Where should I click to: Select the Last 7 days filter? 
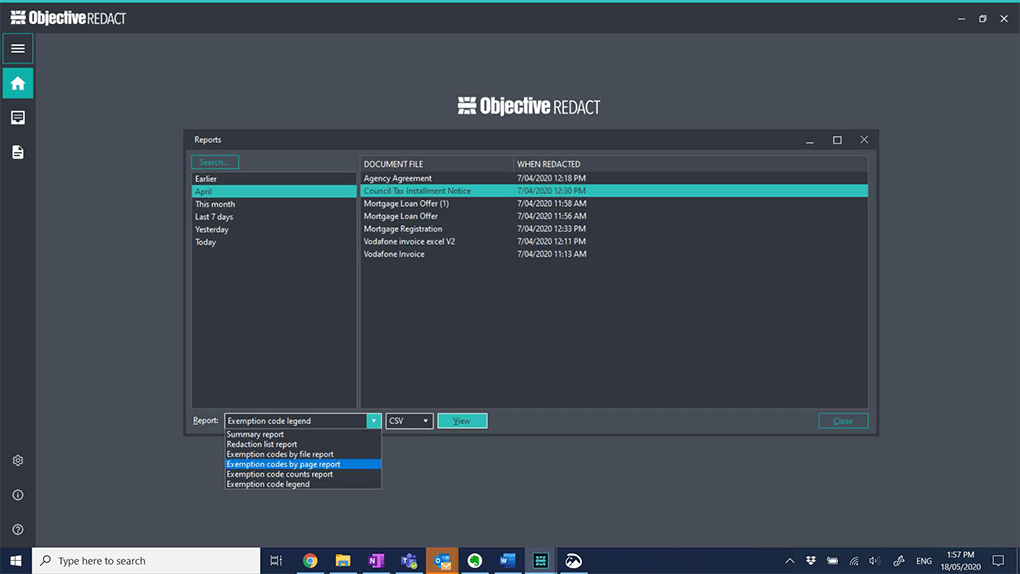point(274,217)
